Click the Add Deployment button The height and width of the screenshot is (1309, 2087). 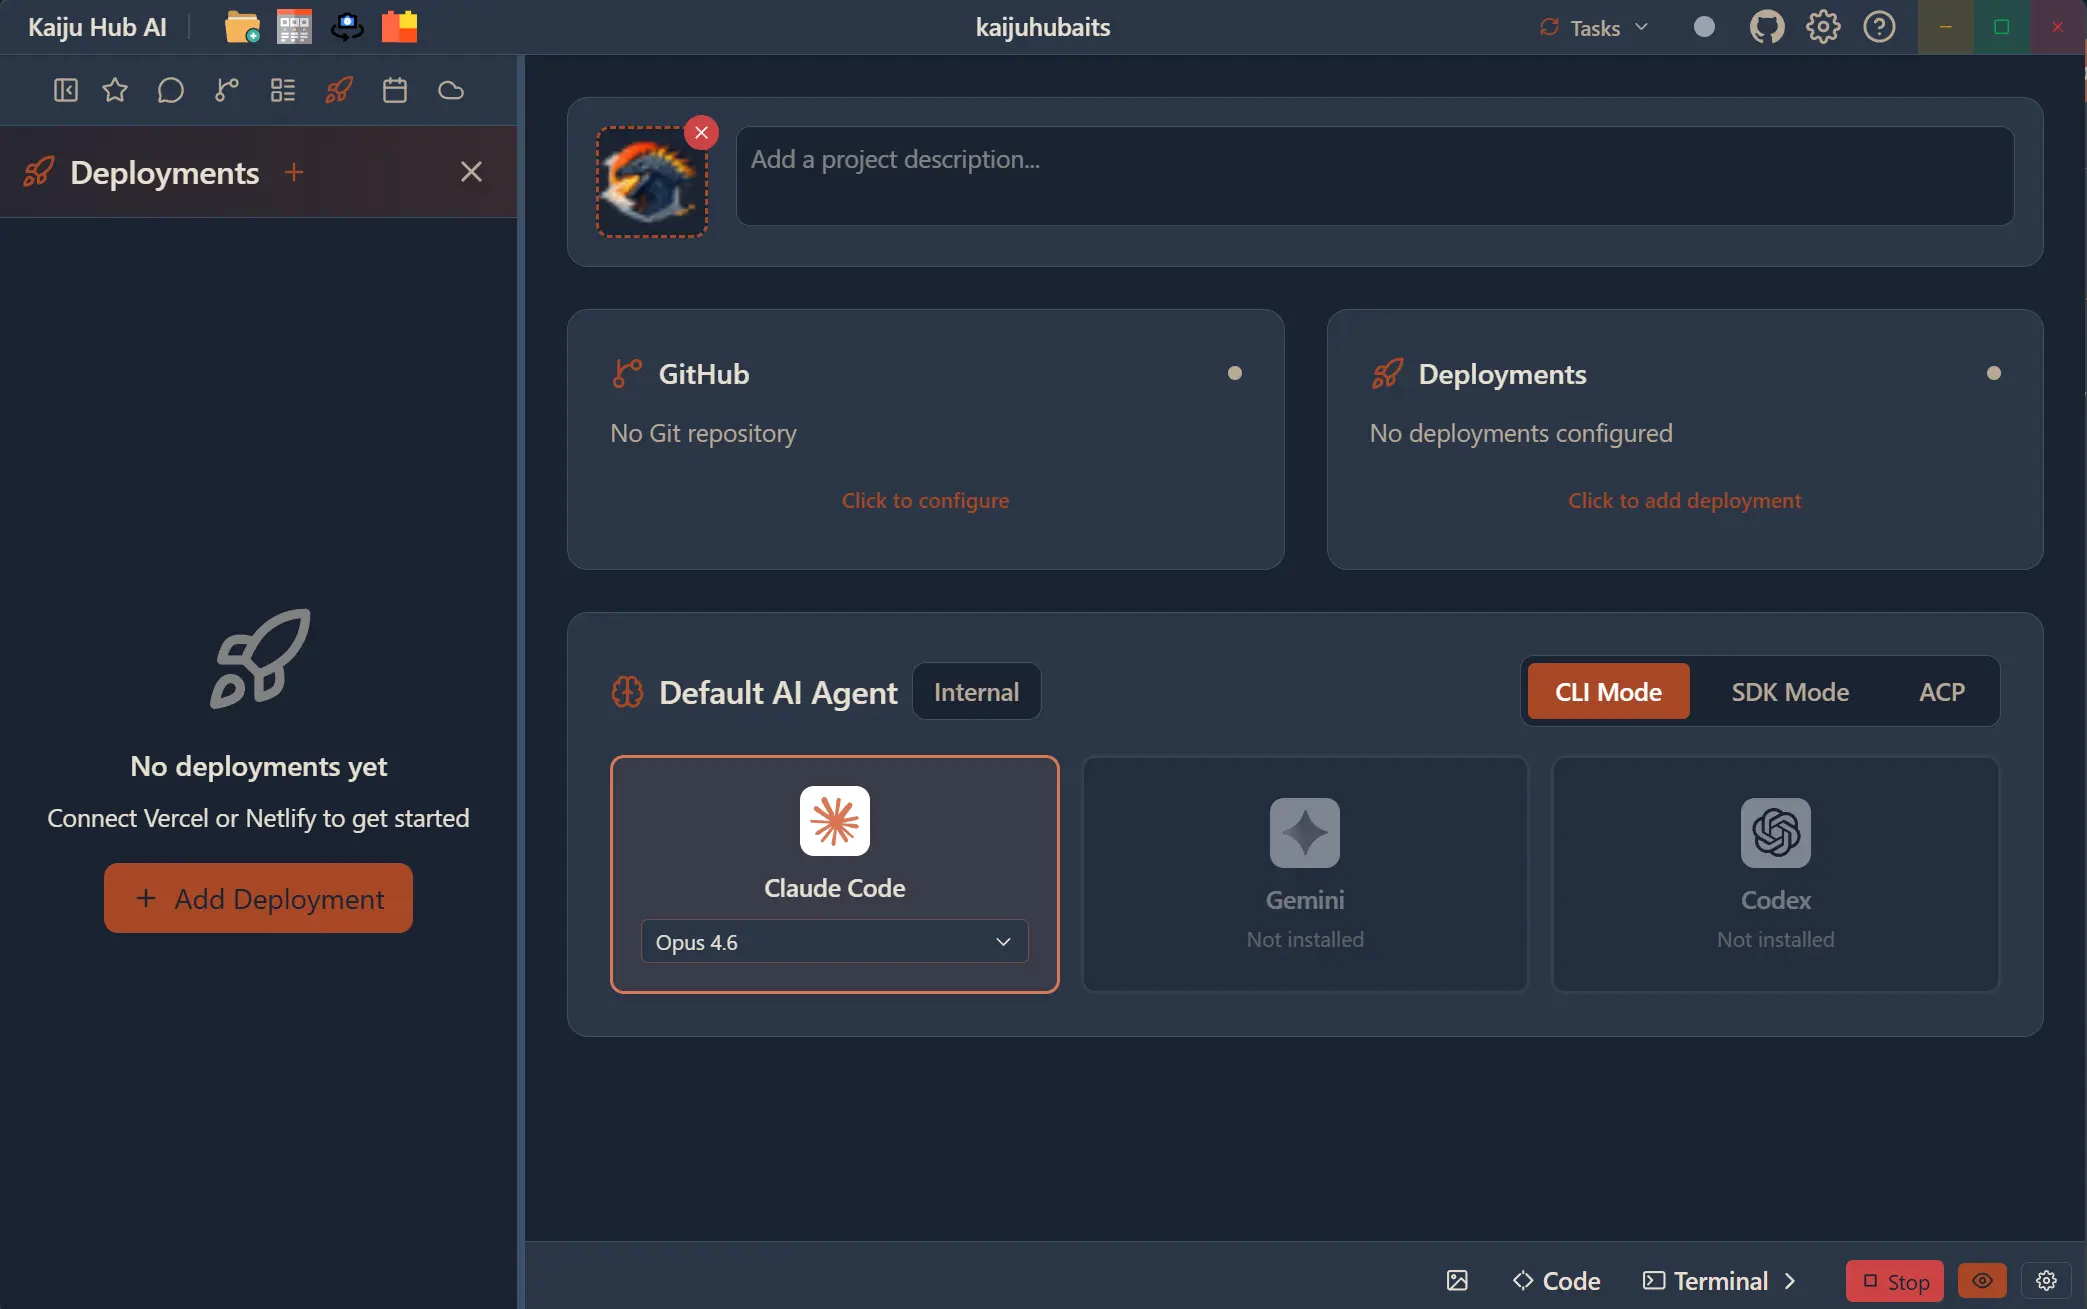(x=258, y=898)
